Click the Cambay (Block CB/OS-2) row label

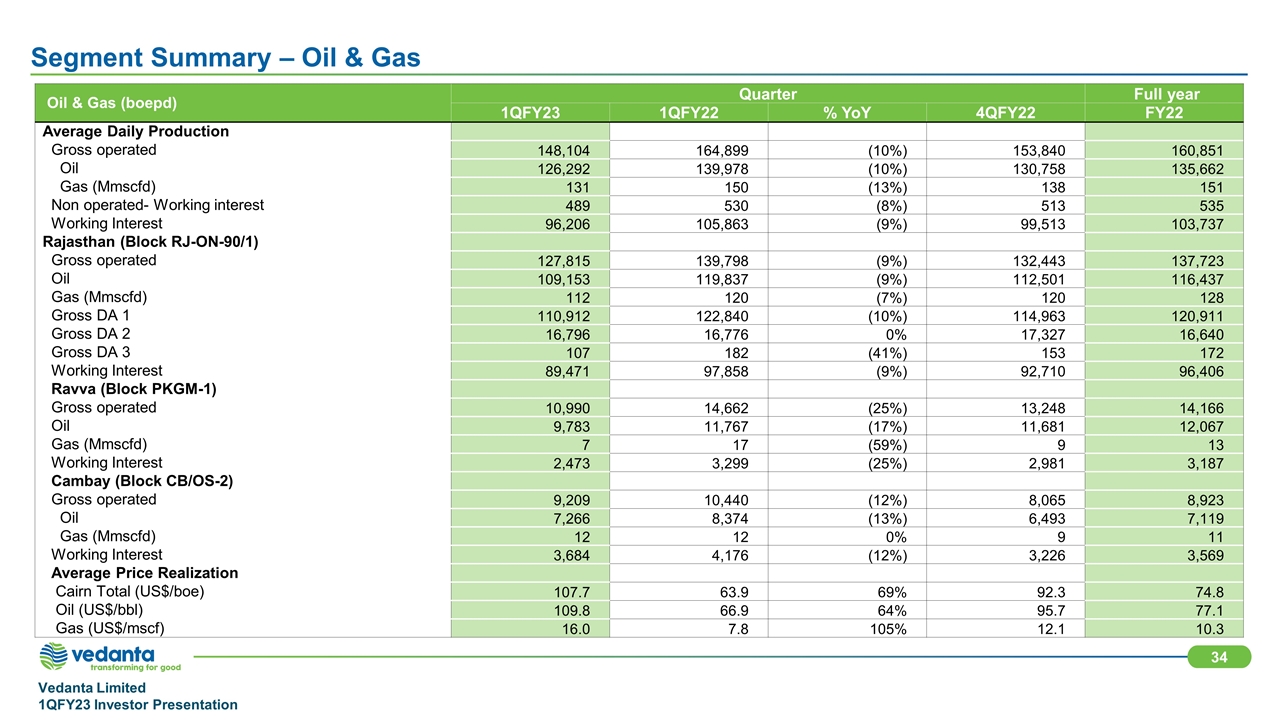coord(142,481)
